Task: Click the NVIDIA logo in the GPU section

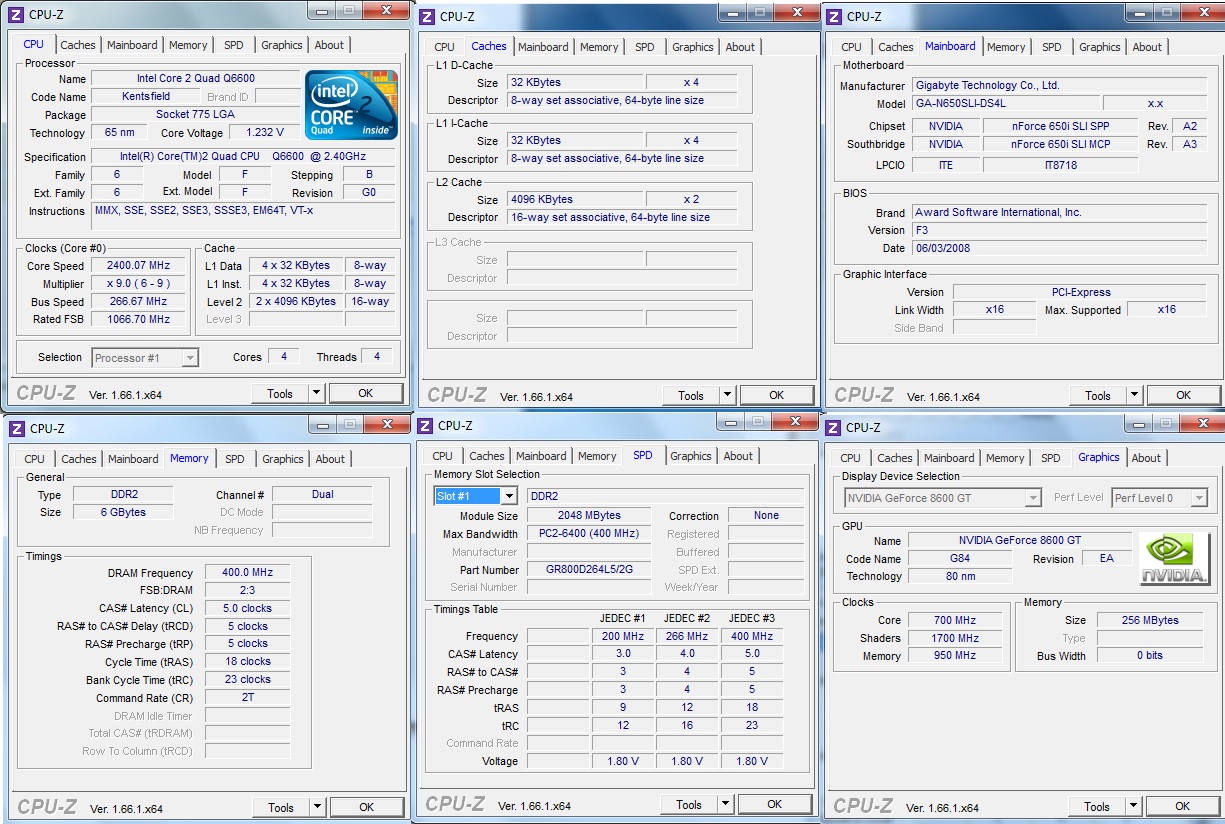Action: pyautogui.click(x=1174, y=559)
